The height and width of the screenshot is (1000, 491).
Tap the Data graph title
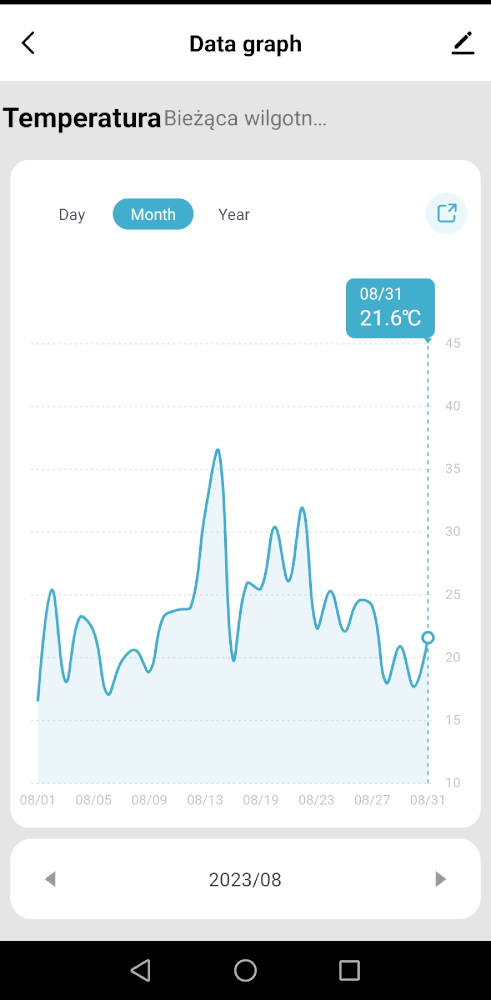[x=246, y=44]
